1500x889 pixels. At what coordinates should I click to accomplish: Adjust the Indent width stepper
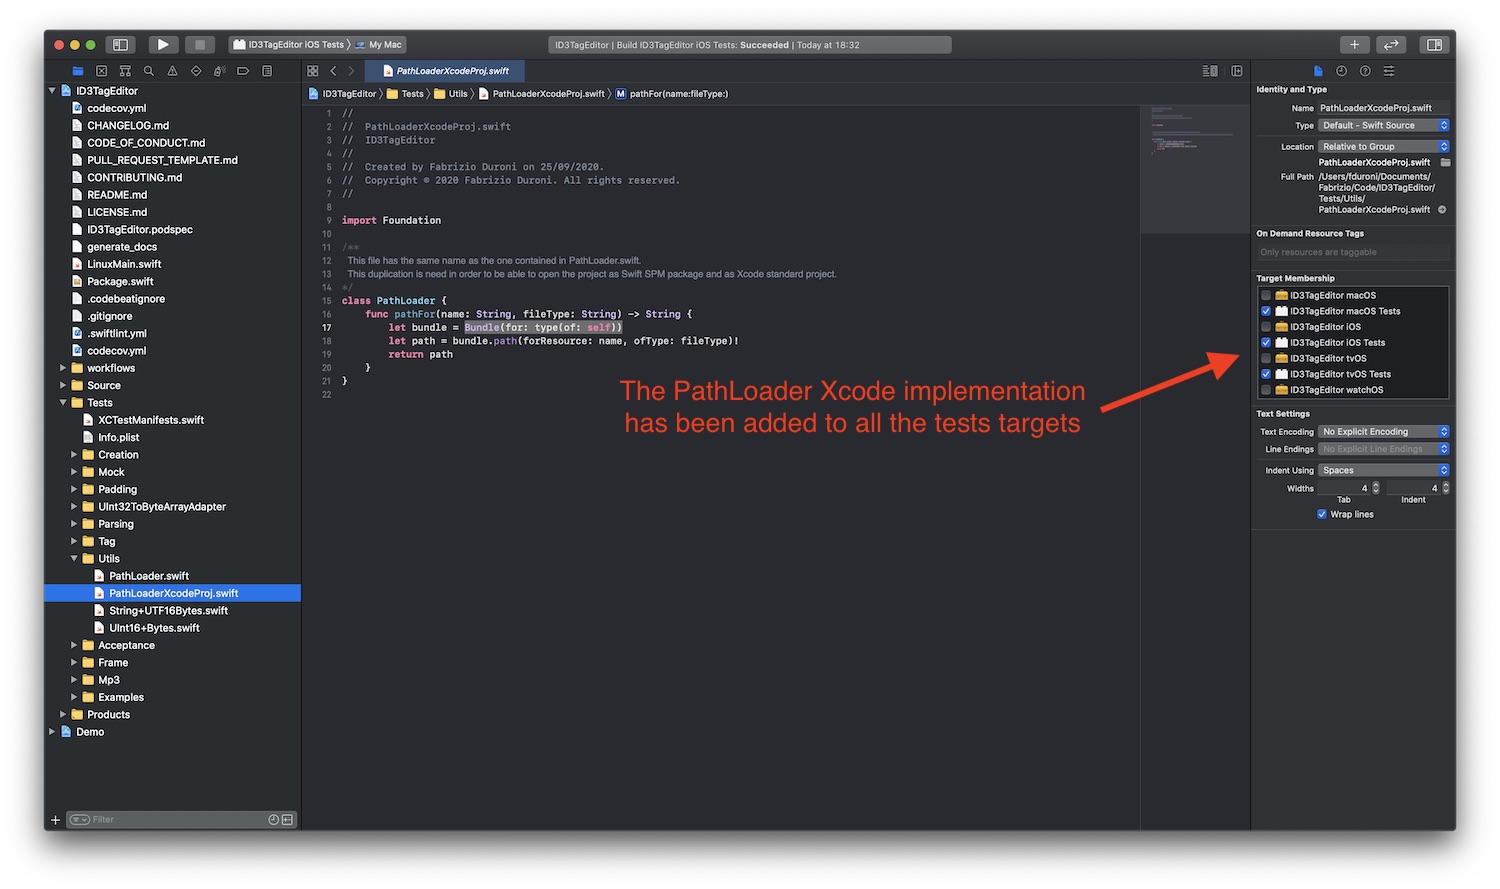1446,489
